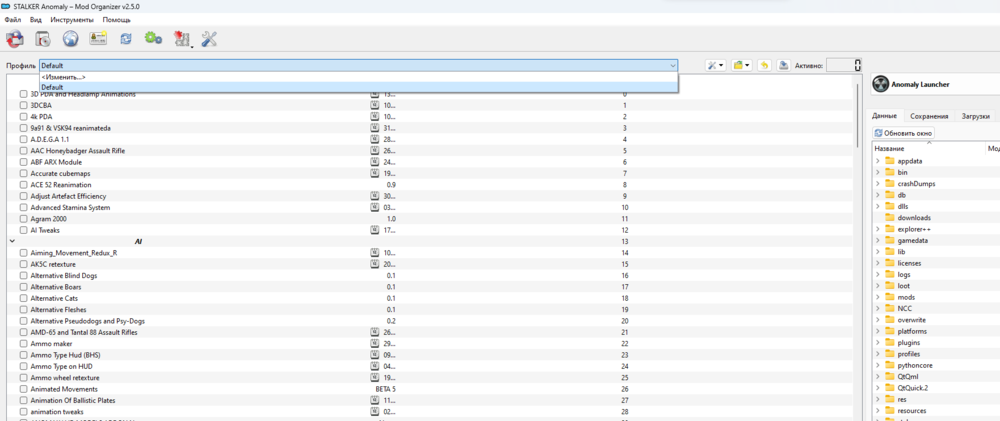Click the downloads folder icon
The width and height of the screenshot is (1000, 421).
890,218
